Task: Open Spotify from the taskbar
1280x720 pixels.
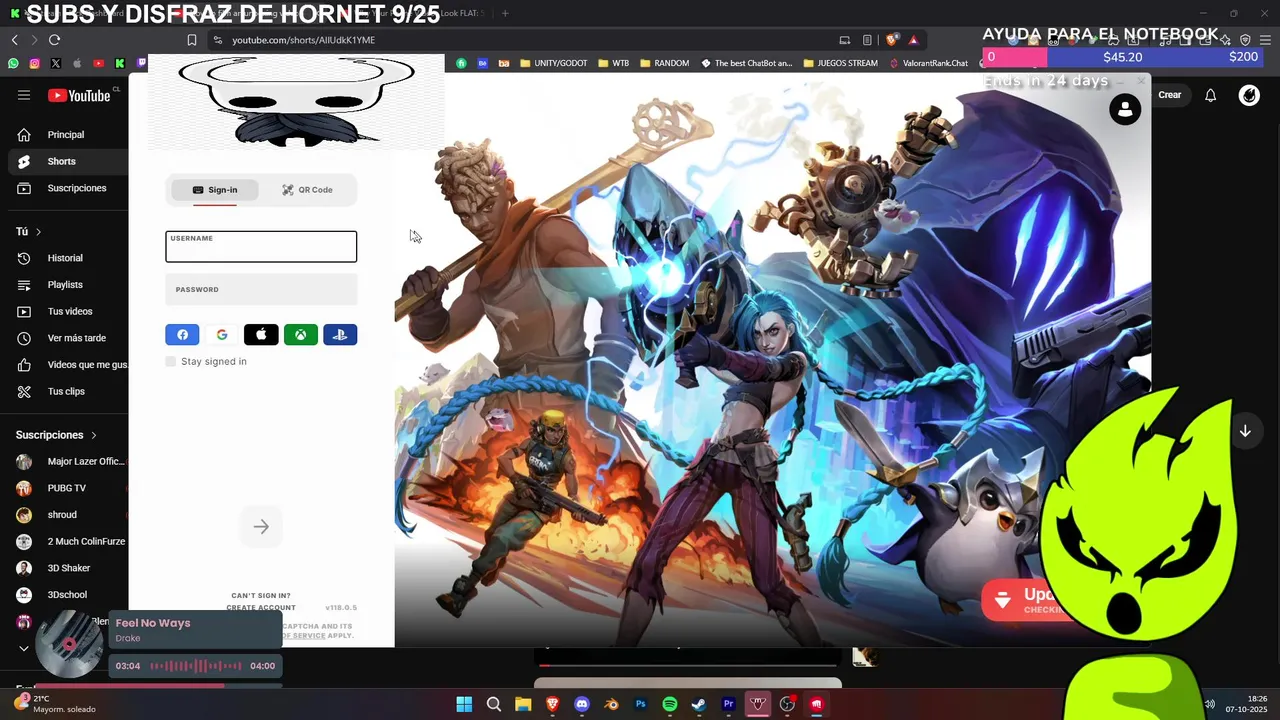Action: [670, 704]
